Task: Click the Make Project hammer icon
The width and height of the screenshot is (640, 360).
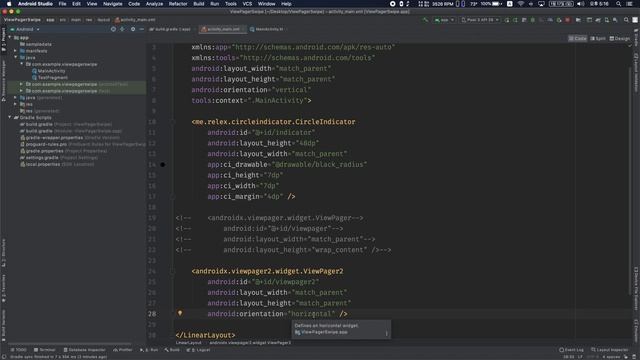Action: click(x=425, y=20)
